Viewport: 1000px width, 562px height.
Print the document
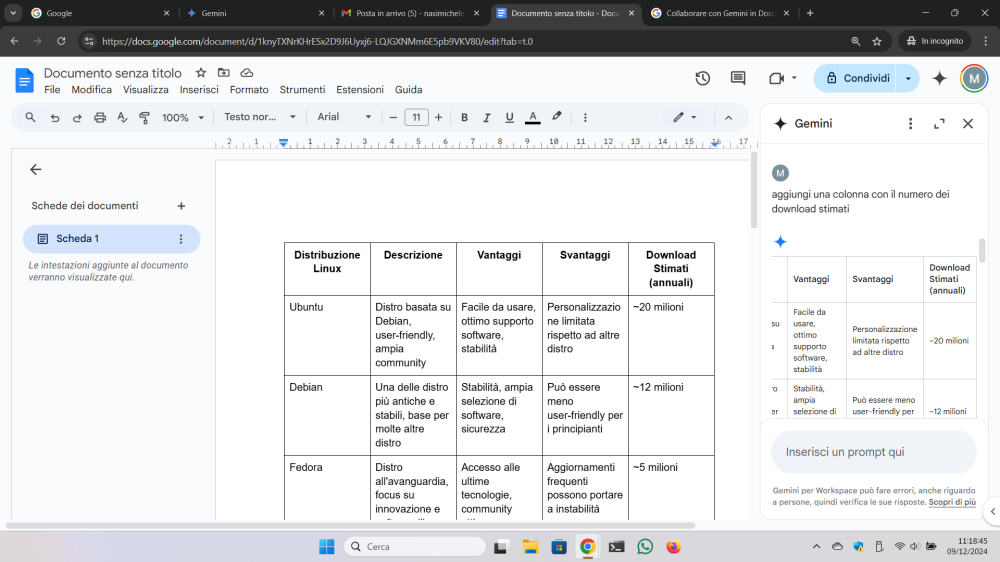99,117
